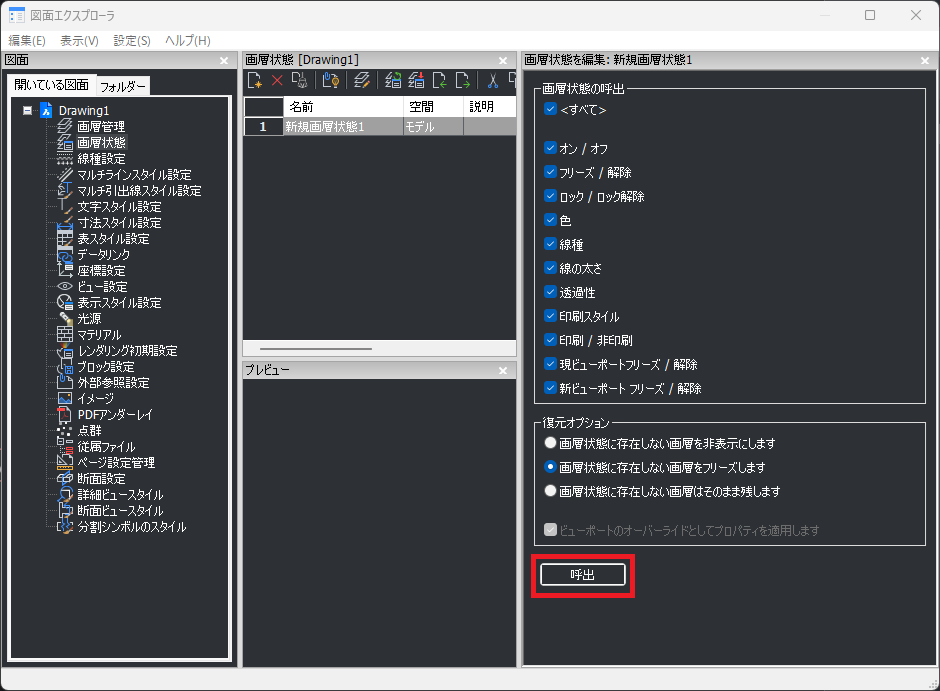Open 画層管理 in the drawing tree
The width and height of the screenshot is (940, 691).
click(100, 126)
